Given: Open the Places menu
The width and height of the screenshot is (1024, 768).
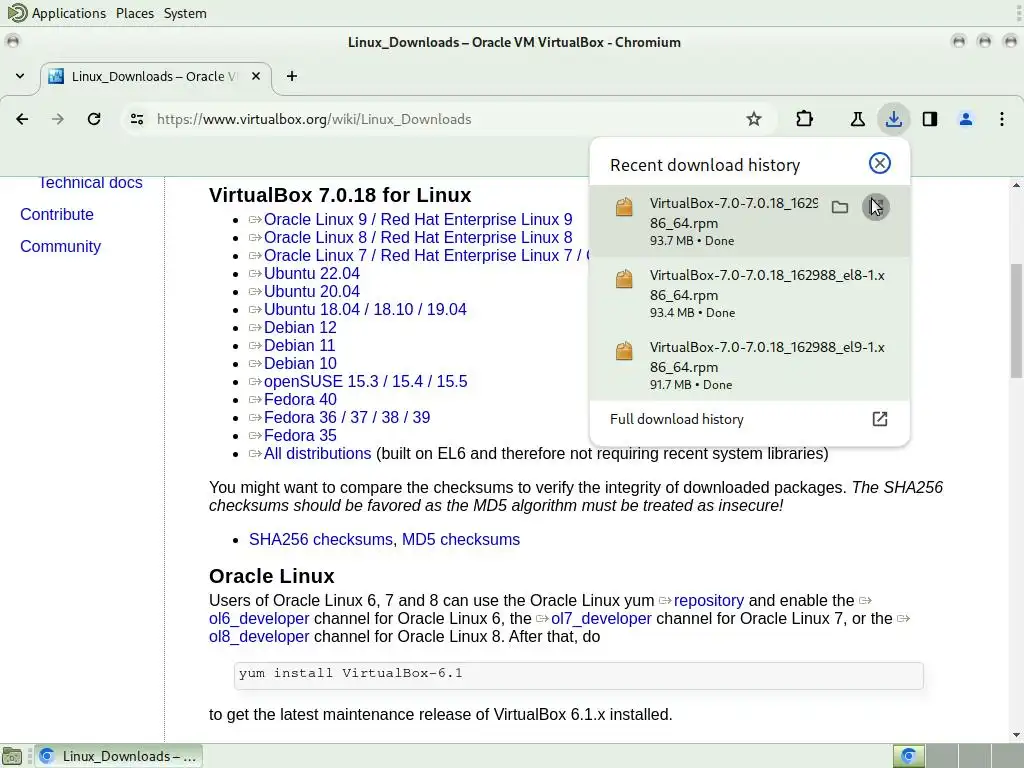Looking at the screenshot, I should point(135,13).
